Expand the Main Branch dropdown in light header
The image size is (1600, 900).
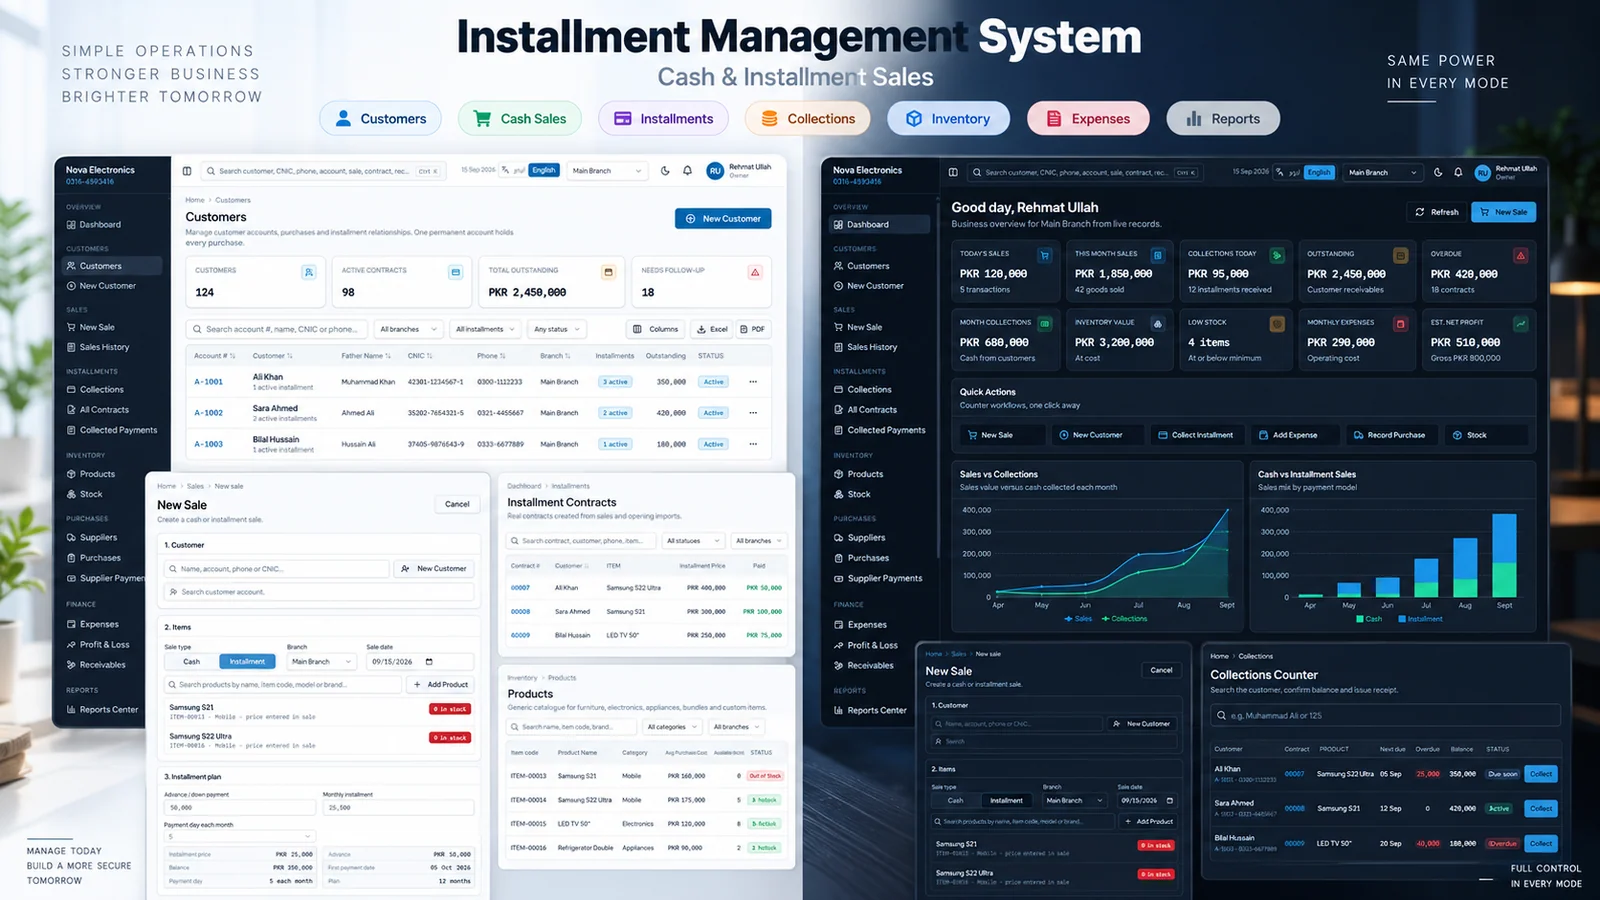click(x=607, y=171)
